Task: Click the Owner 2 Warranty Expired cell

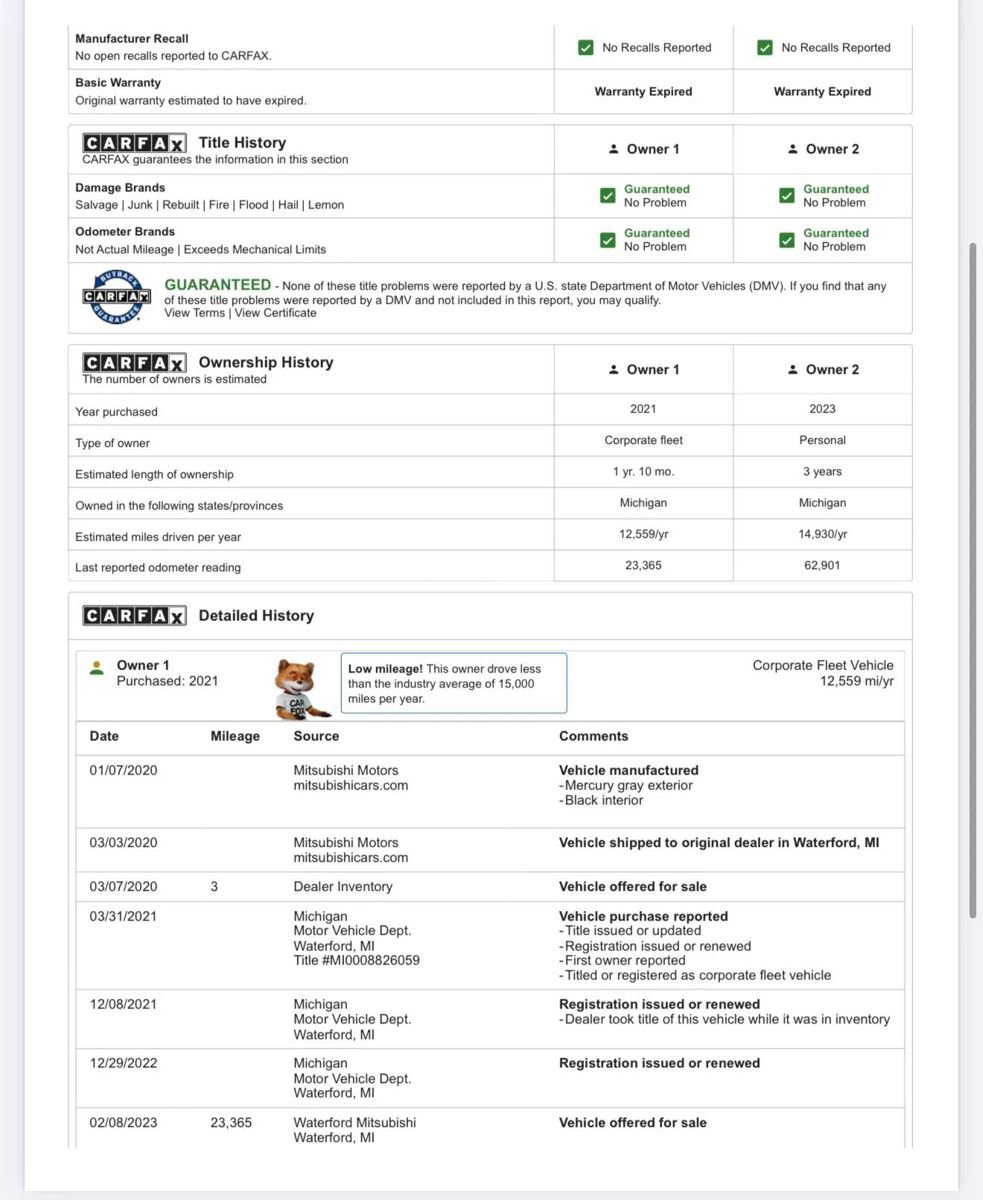Action: point(822,92)
